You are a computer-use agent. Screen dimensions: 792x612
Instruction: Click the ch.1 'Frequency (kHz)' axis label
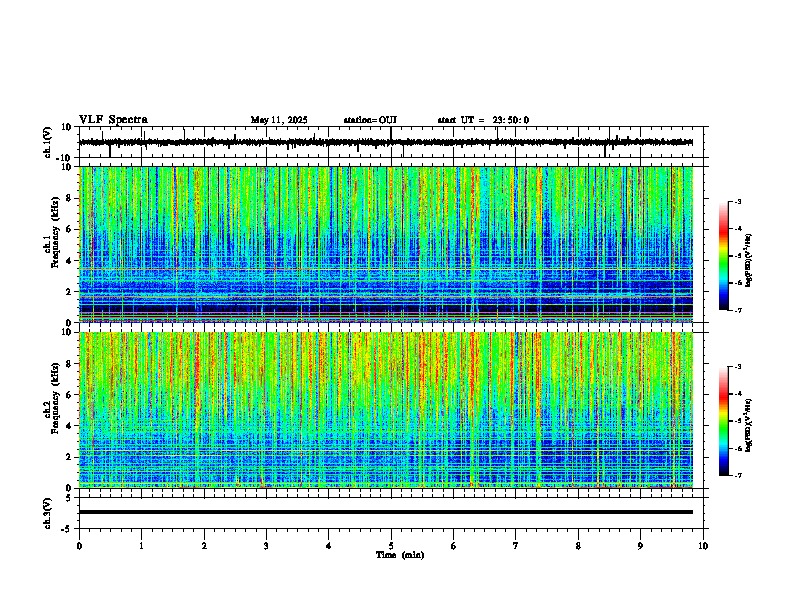click(x=55, y=232)
